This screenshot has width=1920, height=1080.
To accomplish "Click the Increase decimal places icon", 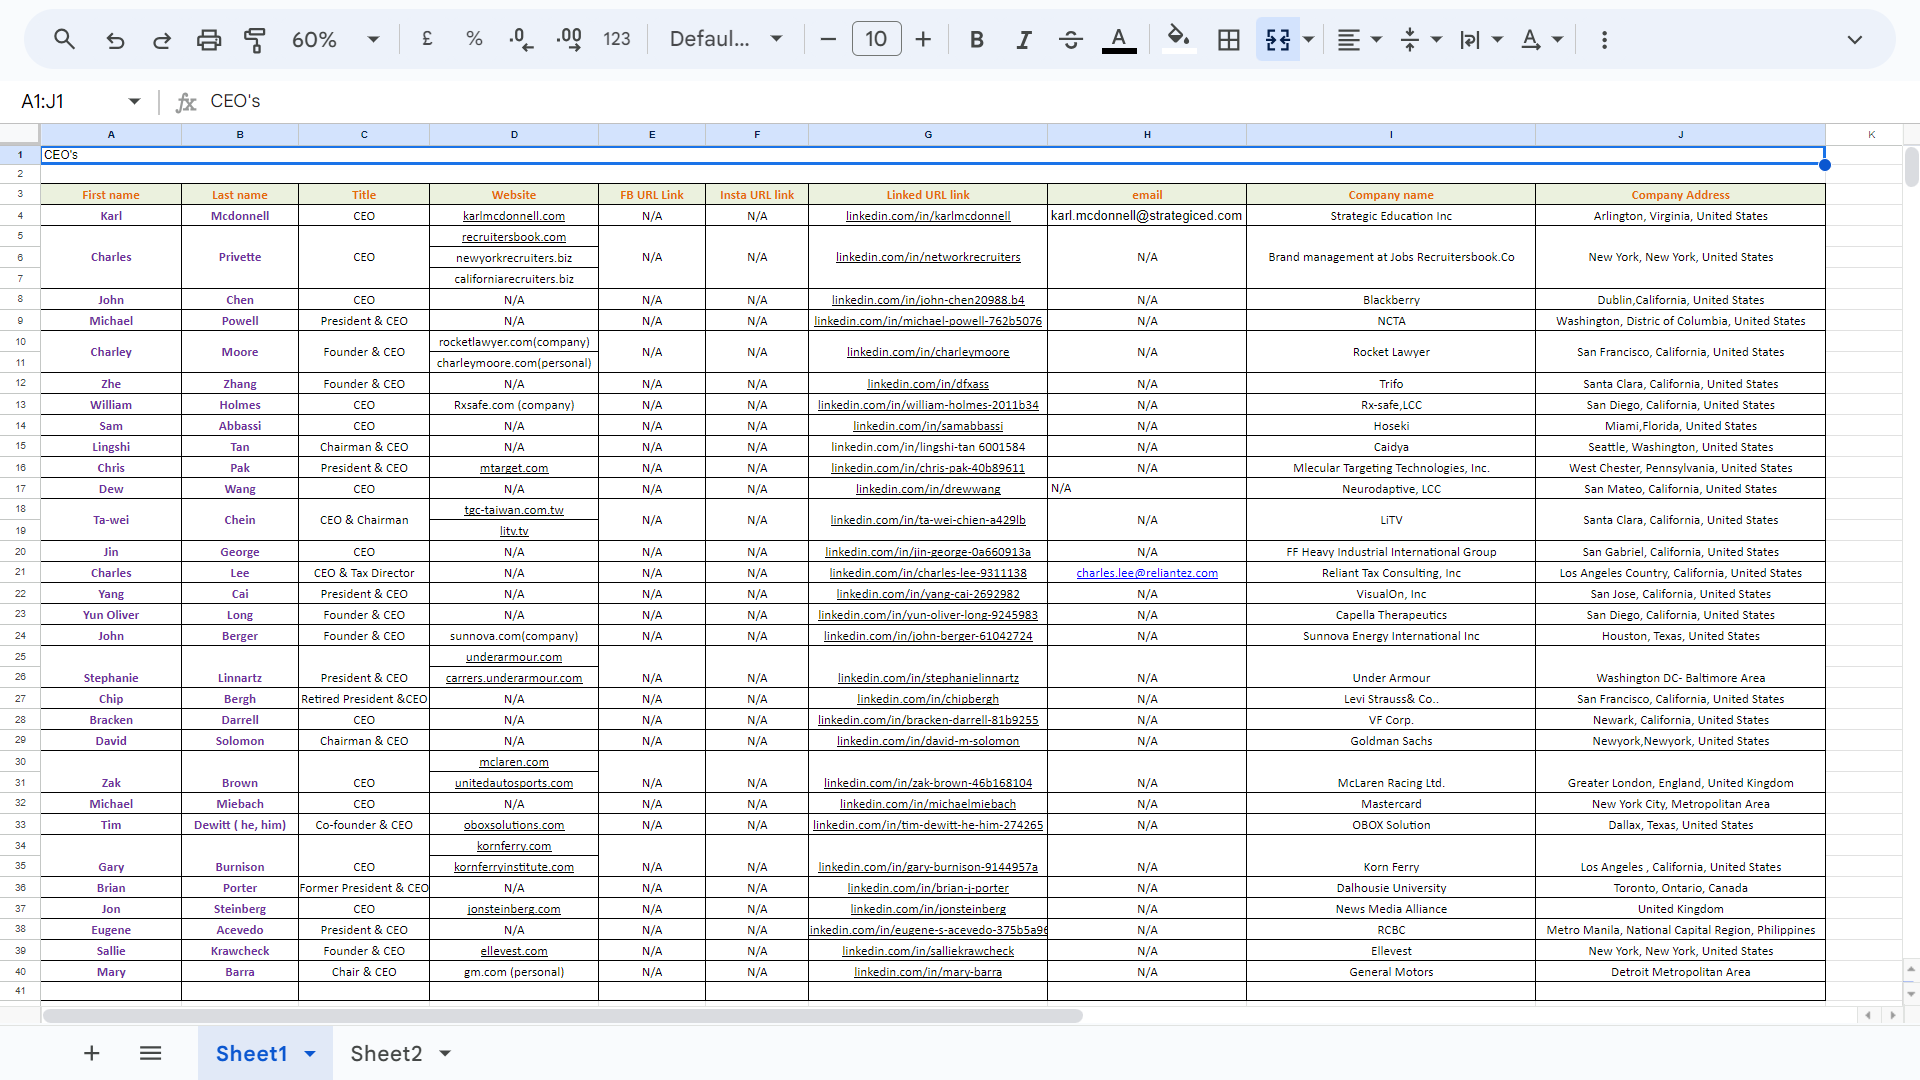I will coord(569,39).
